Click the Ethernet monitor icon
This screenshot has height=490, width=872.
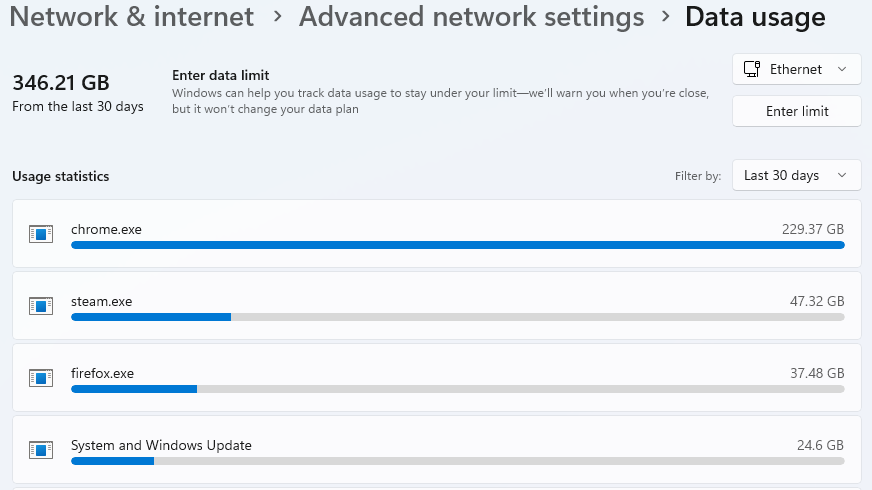pos(751,69)
